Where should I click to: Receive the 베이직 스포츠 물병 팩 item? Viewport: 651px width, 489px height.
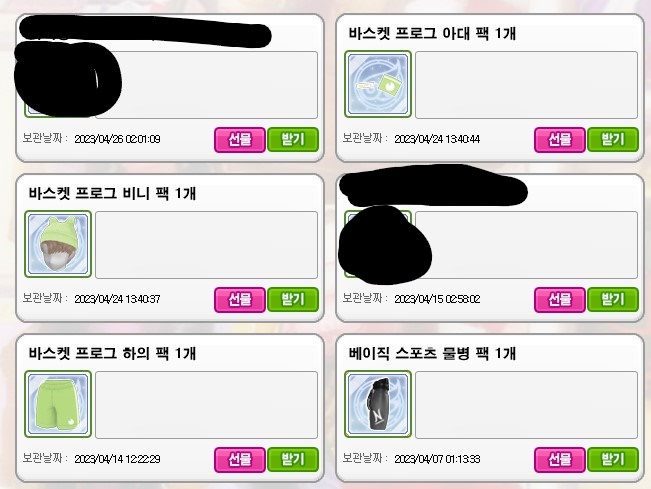pyautogui.click(x=613, y=460)
